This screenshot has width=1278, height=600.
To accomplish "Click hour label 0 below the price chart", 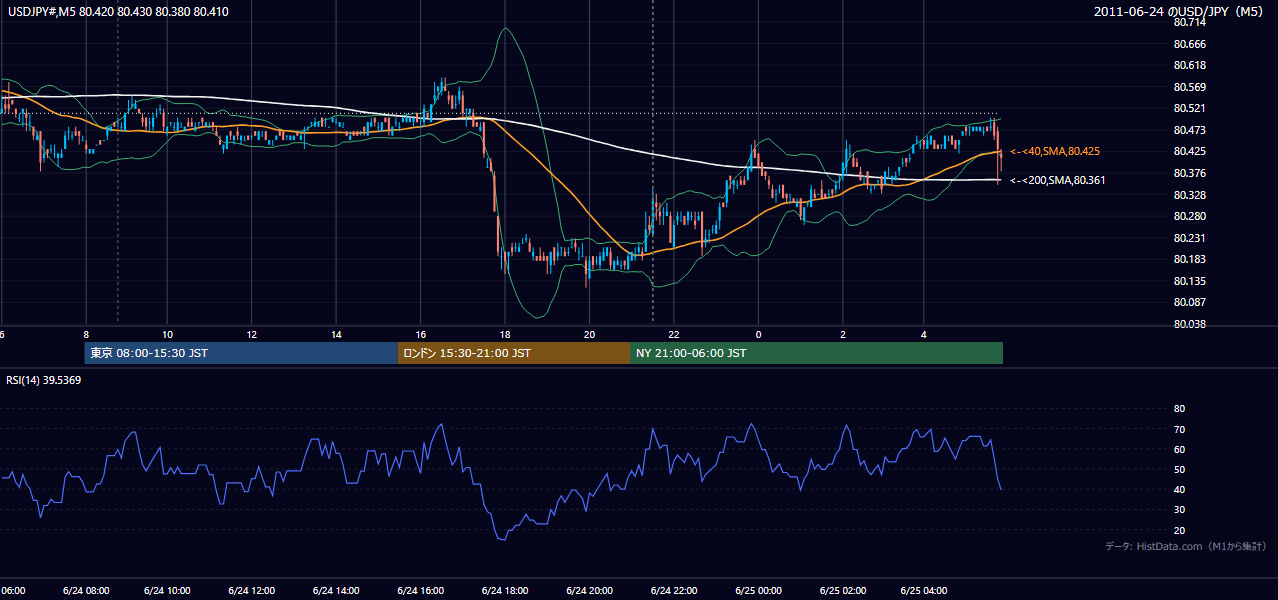I will [758, 334].
